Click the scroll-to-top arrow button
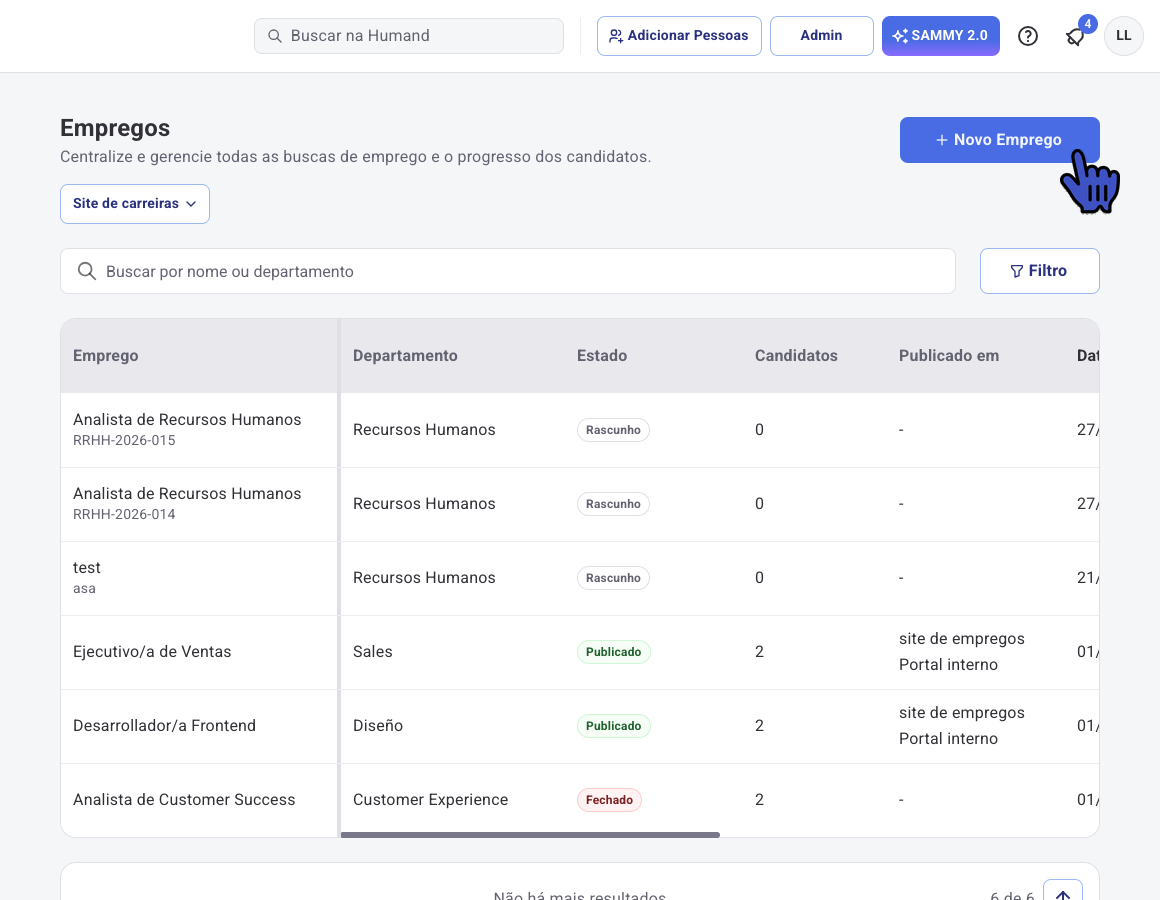1160x900 pixels. coord(1062,892)
